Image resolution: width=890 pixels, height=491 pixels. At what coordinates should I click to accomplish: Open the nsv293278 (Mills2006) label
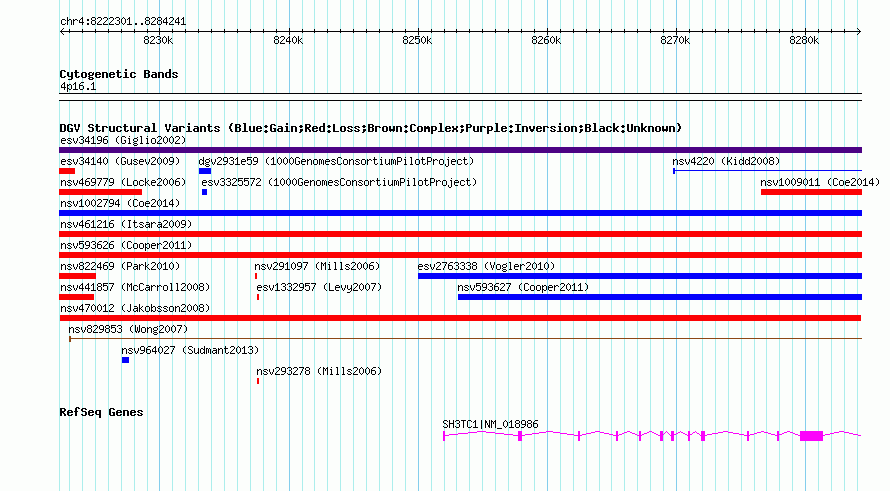coord(319,371)
